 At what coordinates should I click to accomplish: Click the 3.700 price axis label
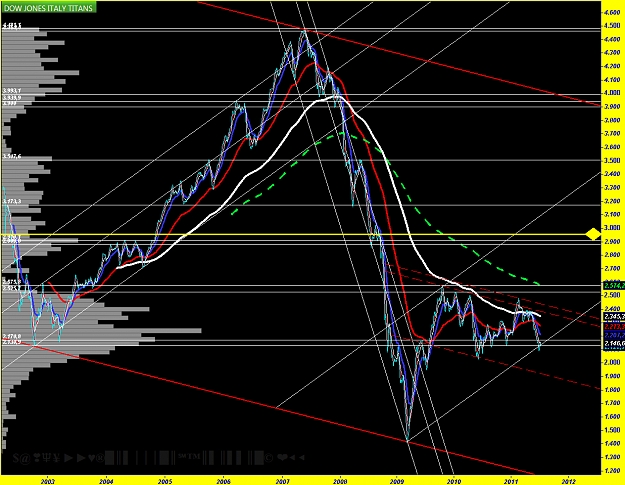tap(612, 134)
